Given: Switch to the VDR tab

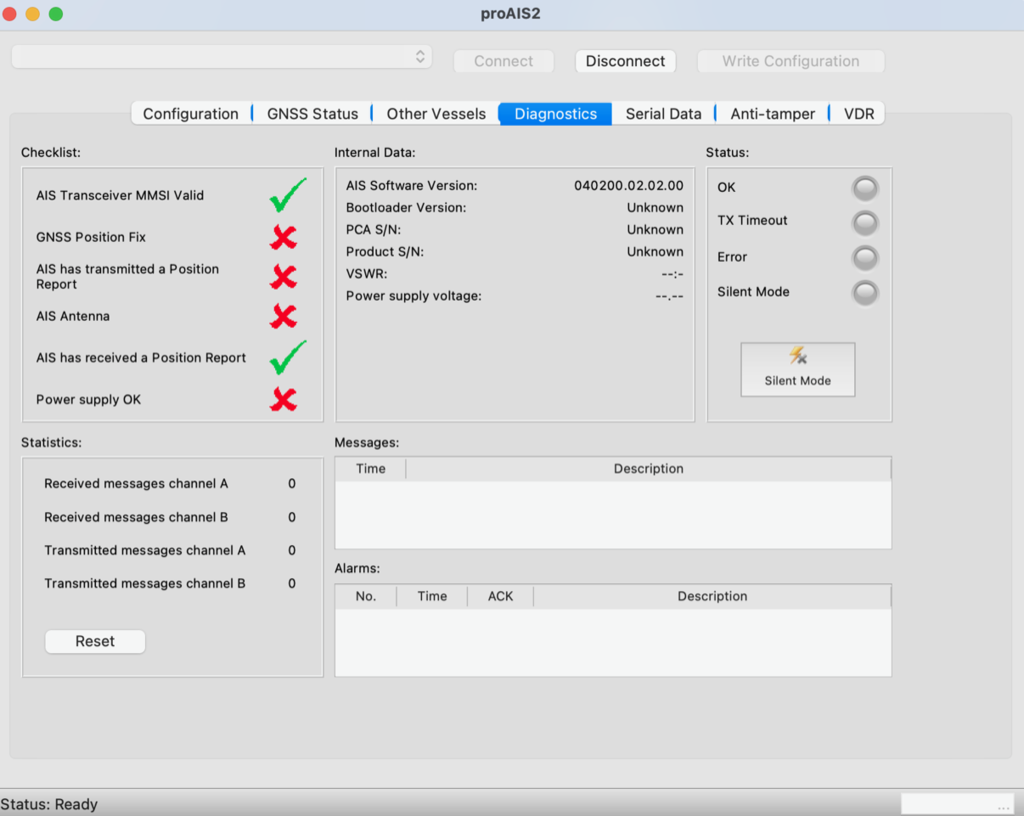Looking at the screenshot, I should pyautogui.click(x=858, y=114).
